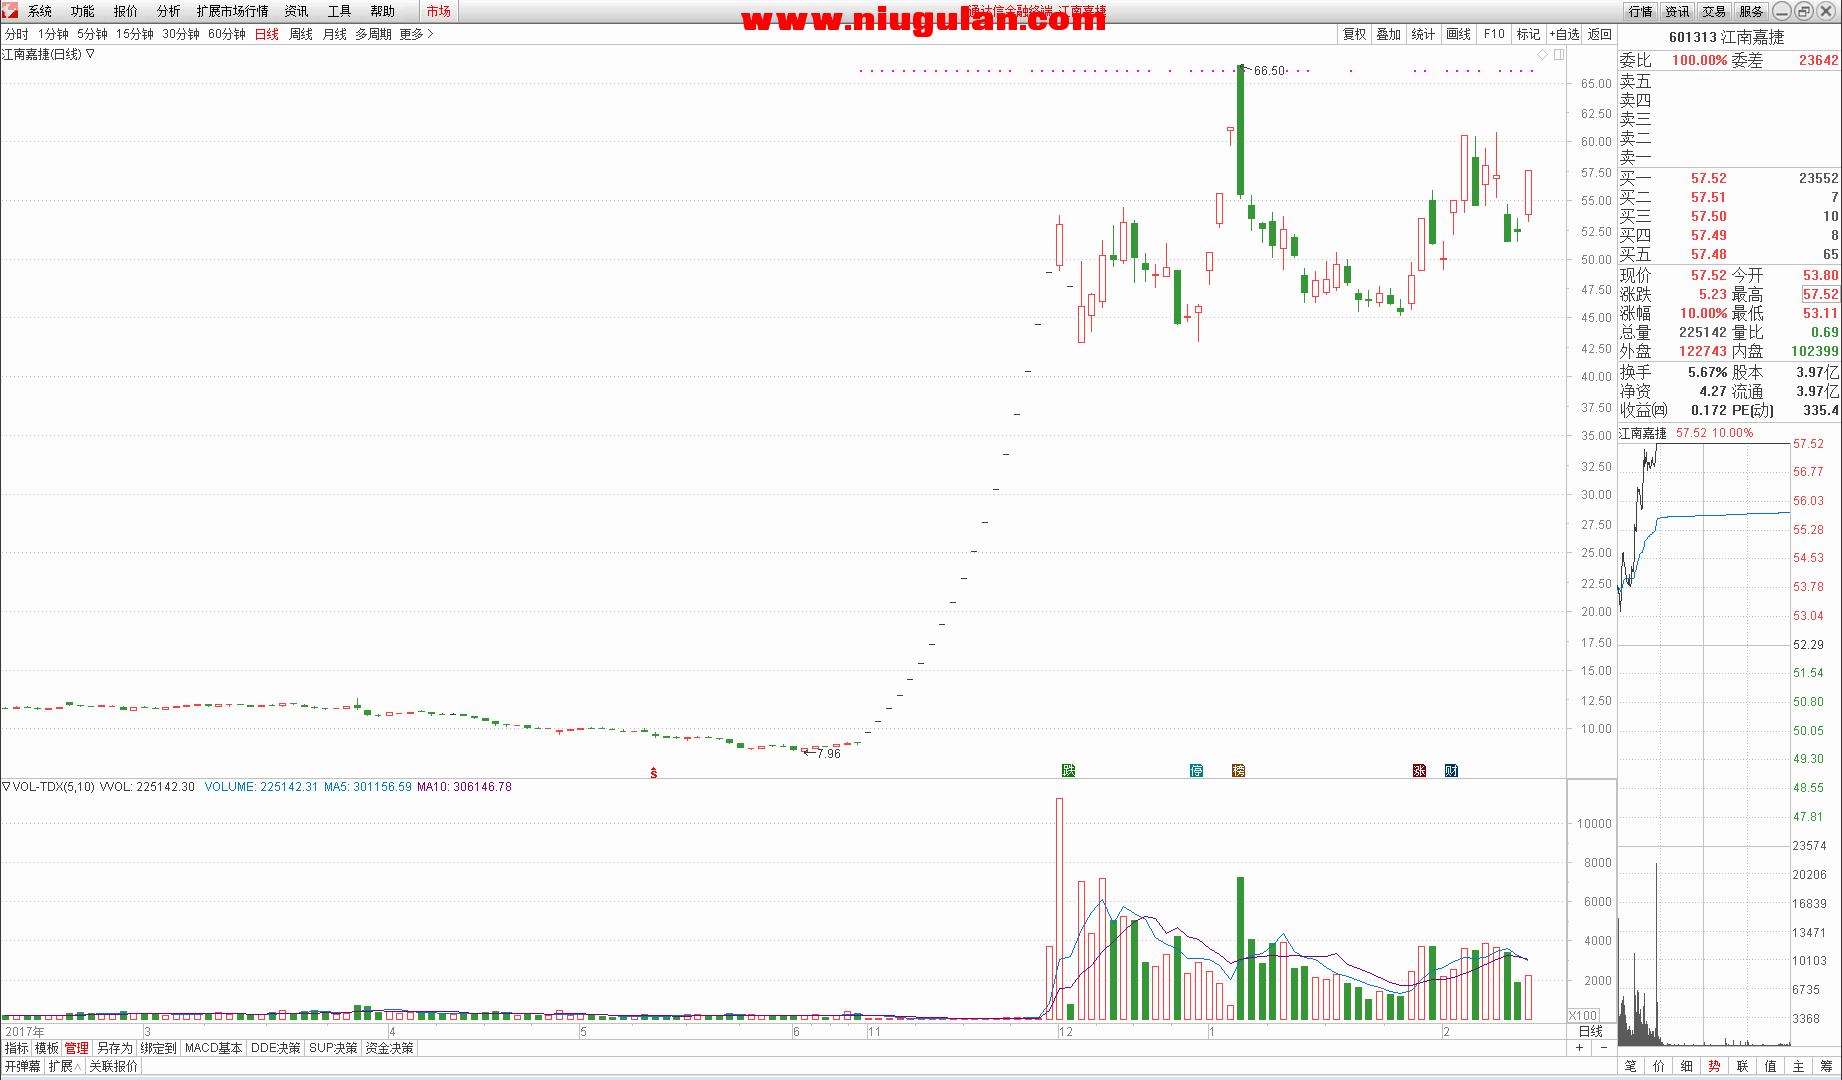Open the 工具 menu
Viewport: 1842px width, 1080px height.
[x=340, y=11]
